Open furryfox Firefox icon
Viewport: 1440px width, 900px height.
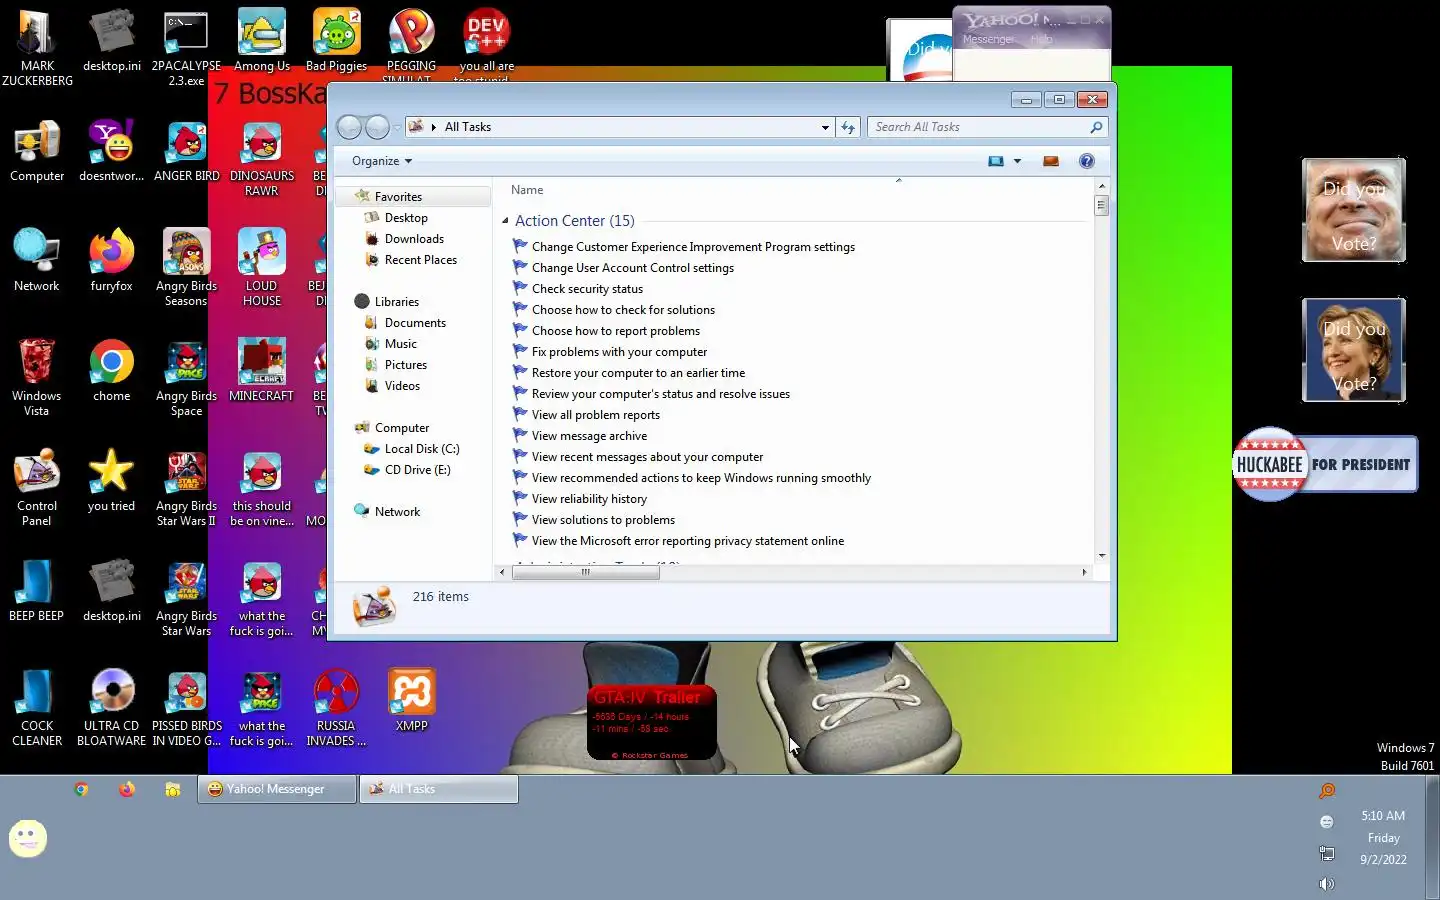coord(112,262)
